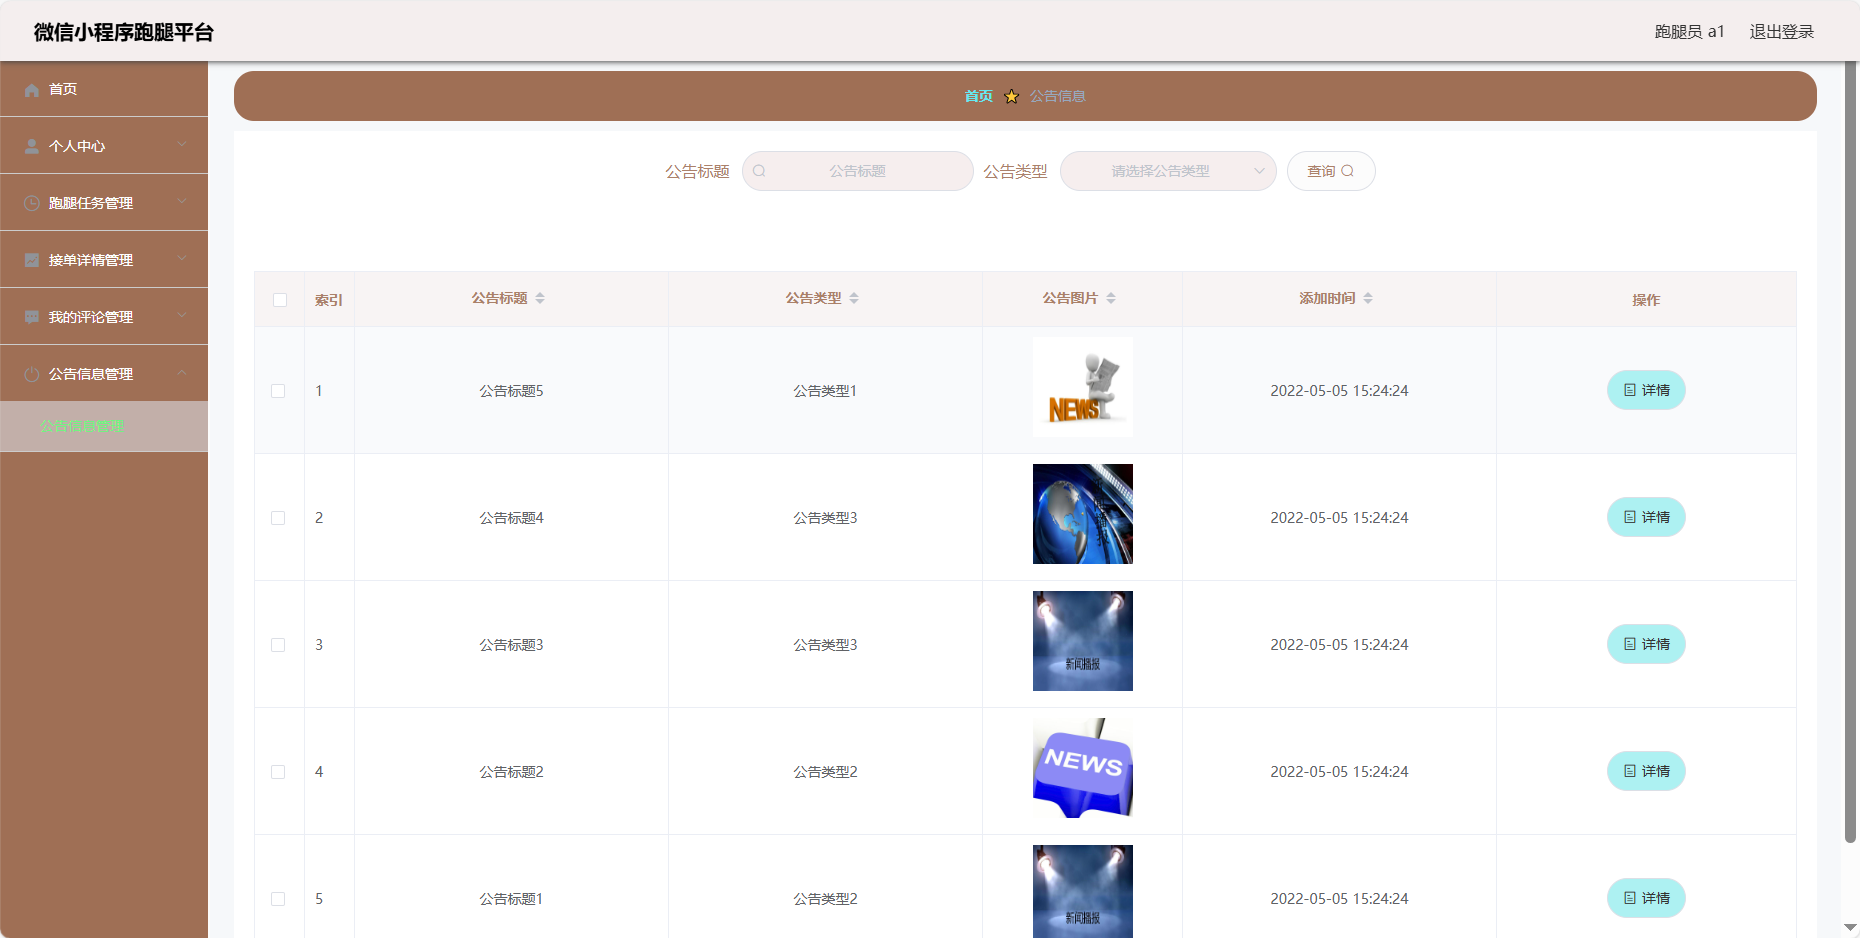Click 退出登录 to log out

pos(1781,32)
